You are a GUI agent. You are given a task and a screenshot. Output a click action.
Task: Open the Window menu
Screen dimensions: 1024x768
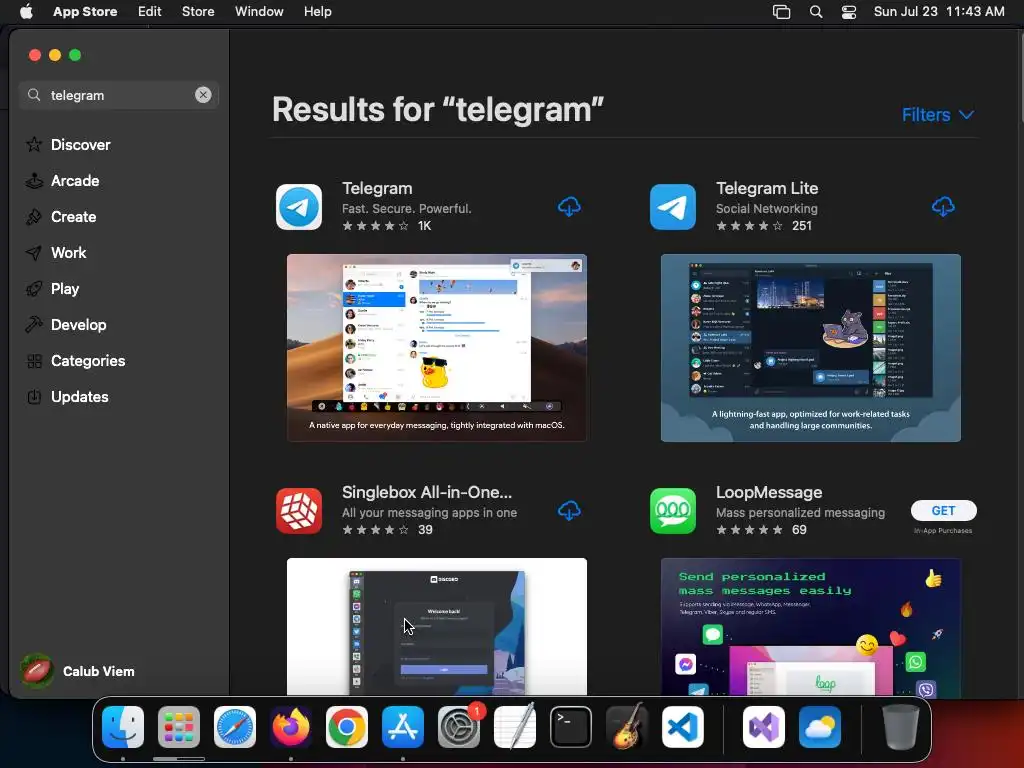pos(259,11)
